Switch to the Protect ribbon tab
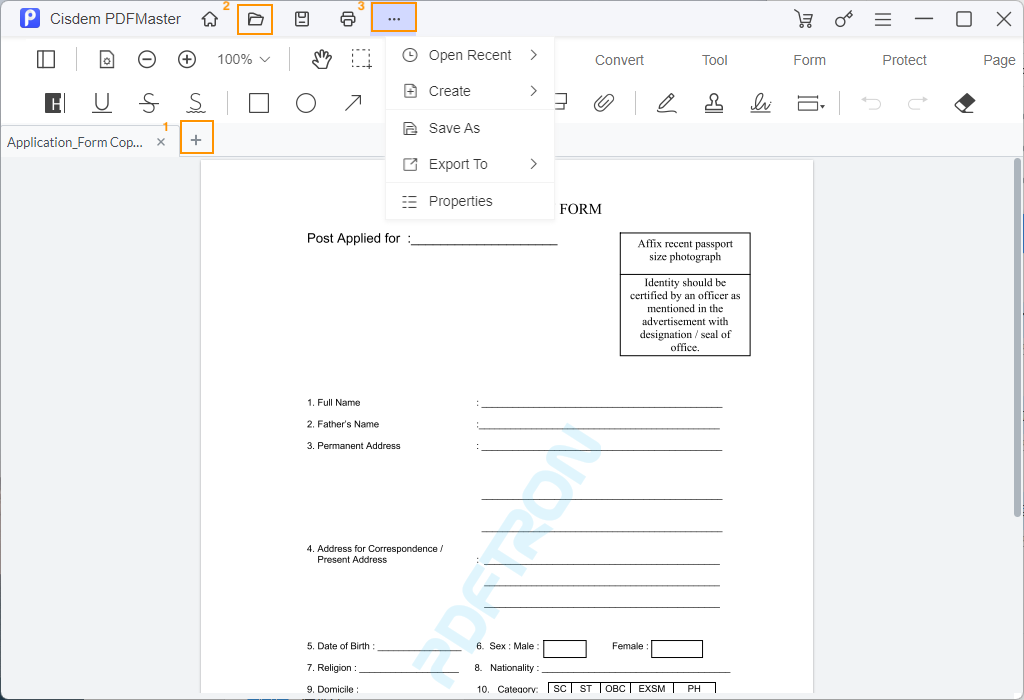Viewport: 1024px width, 700px height. [904, 60]
